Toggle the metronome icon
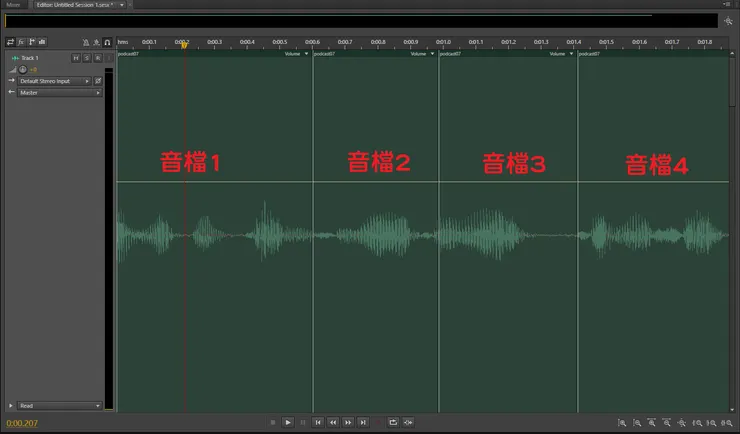Image resolution: width=740 pixels, height=434 pixels. [85, 42]
